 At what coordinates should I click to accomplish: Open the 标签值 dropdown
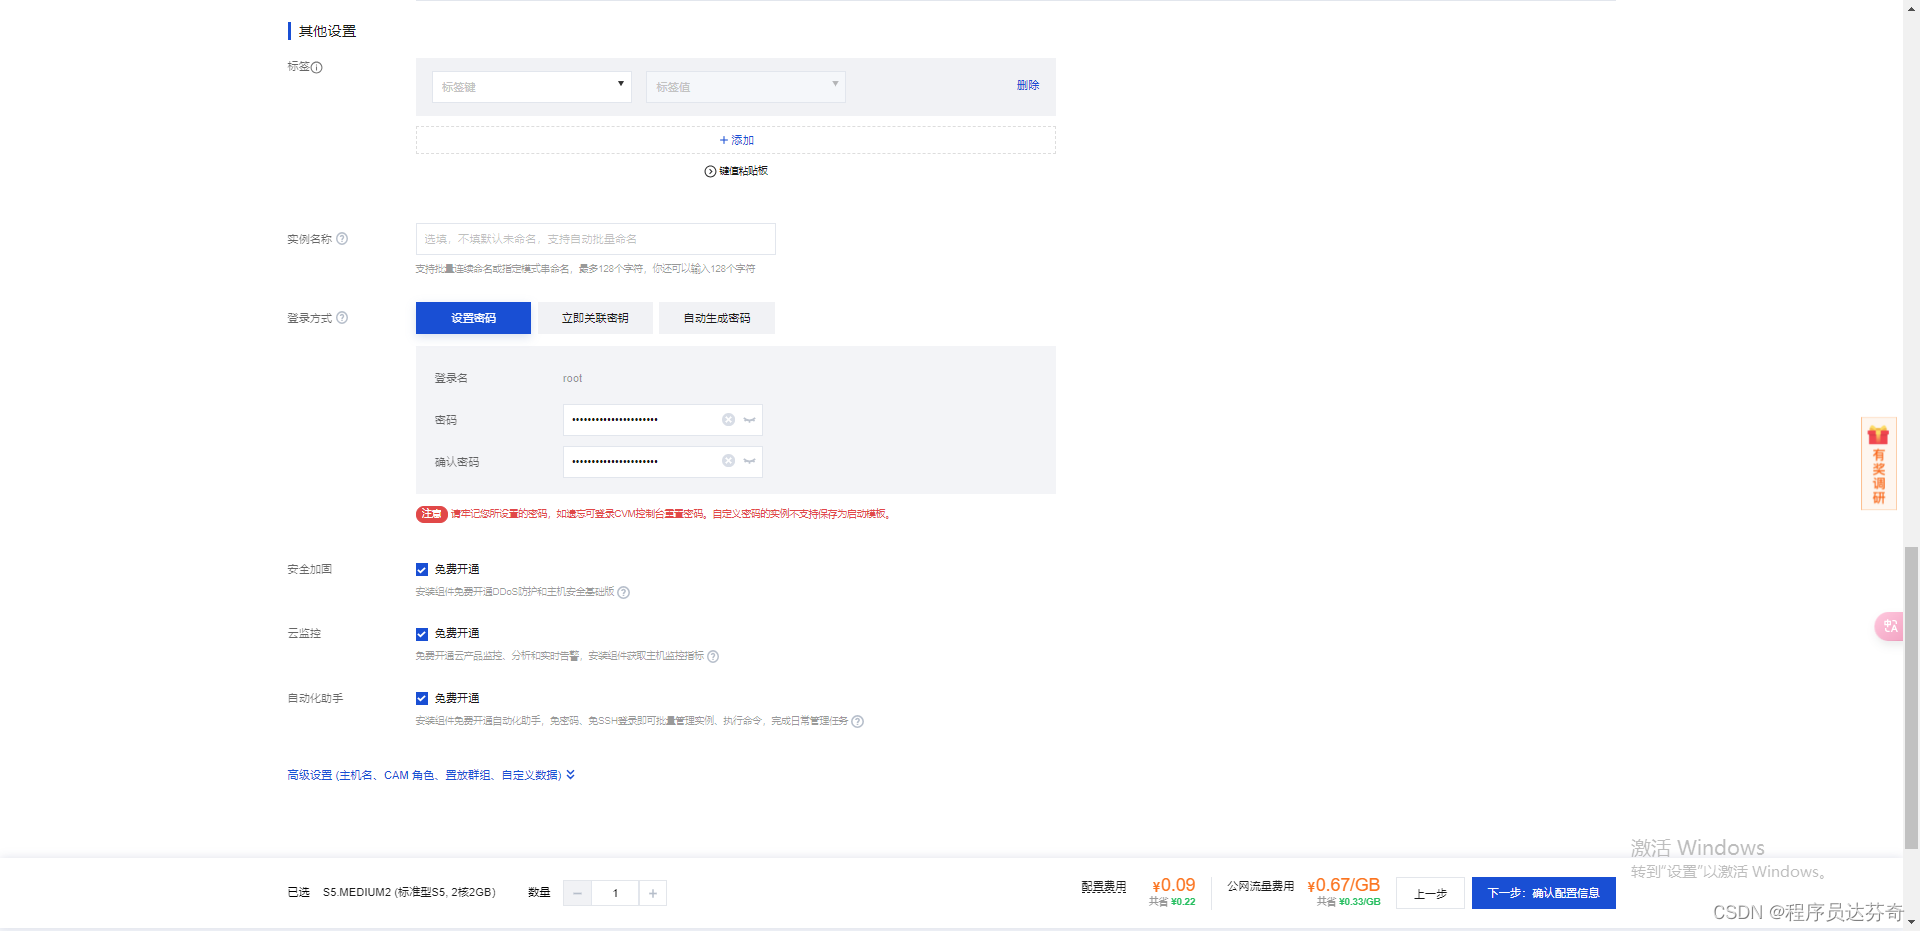pyautogui.click(x=746, y=87)
